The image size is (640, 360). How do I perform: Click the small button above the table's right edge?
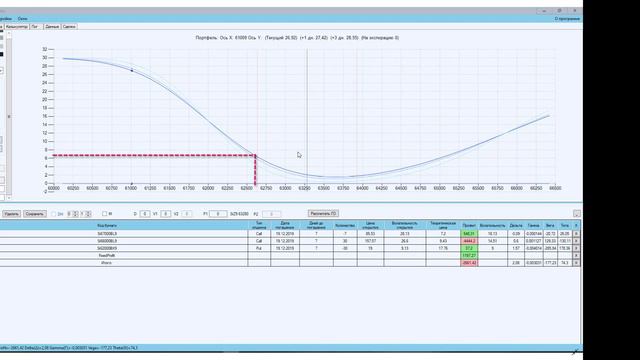576,213
